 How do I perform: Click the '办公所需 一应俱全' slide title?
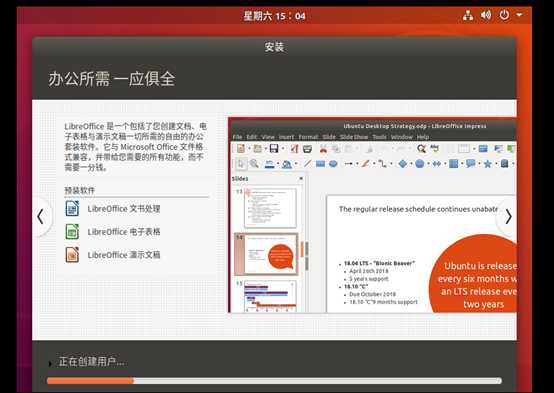[x=112, y=79]
